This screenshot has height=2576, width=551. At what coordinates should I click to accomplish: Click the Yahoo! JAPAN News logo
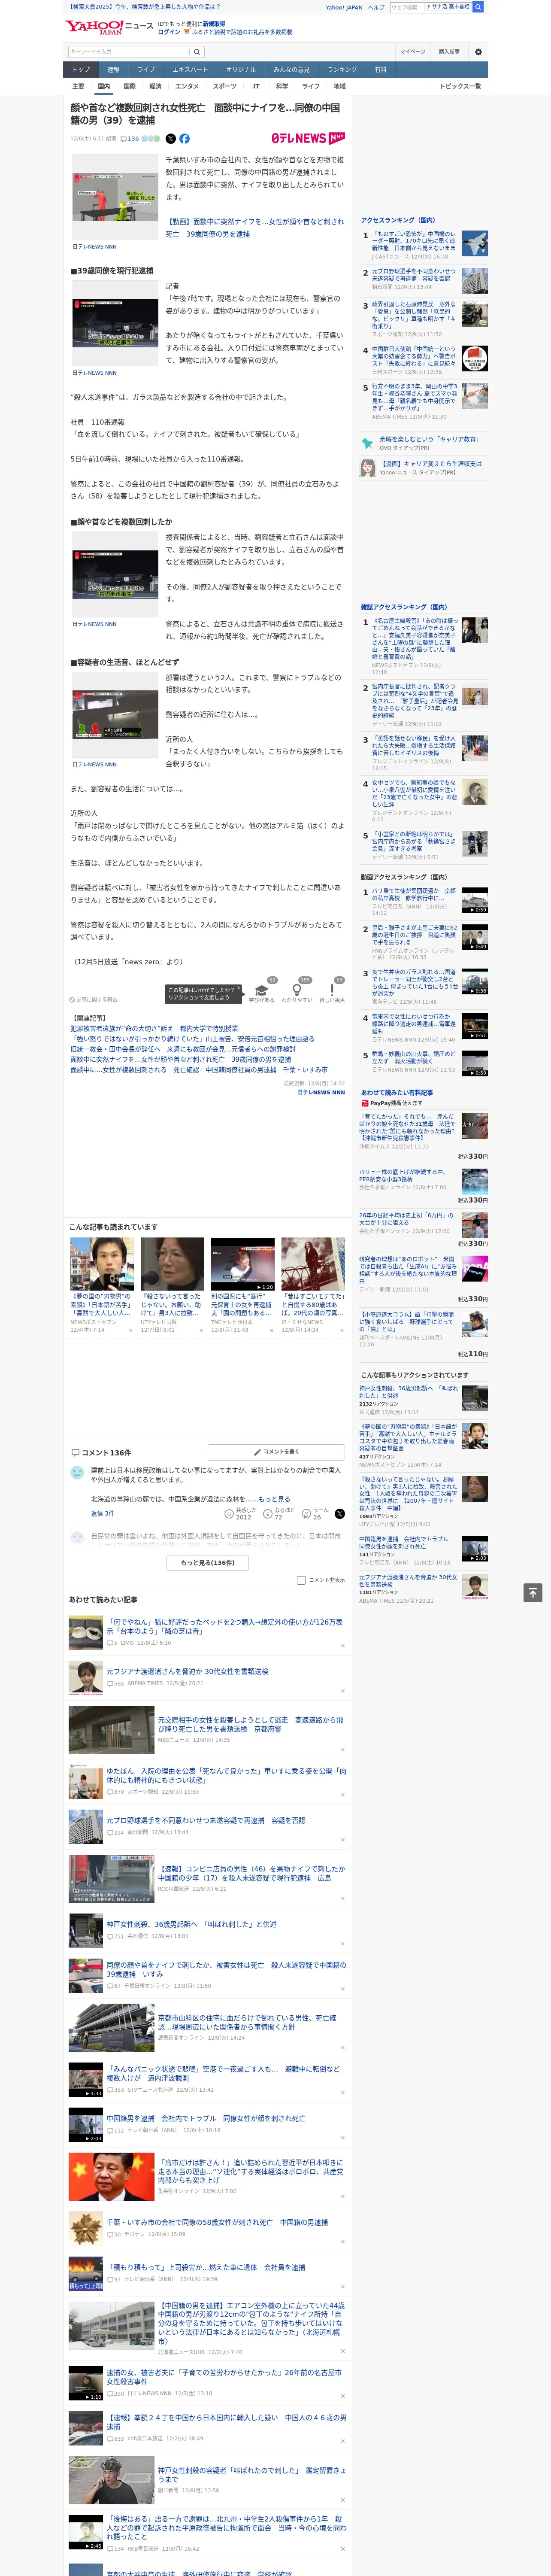[109, 27]
